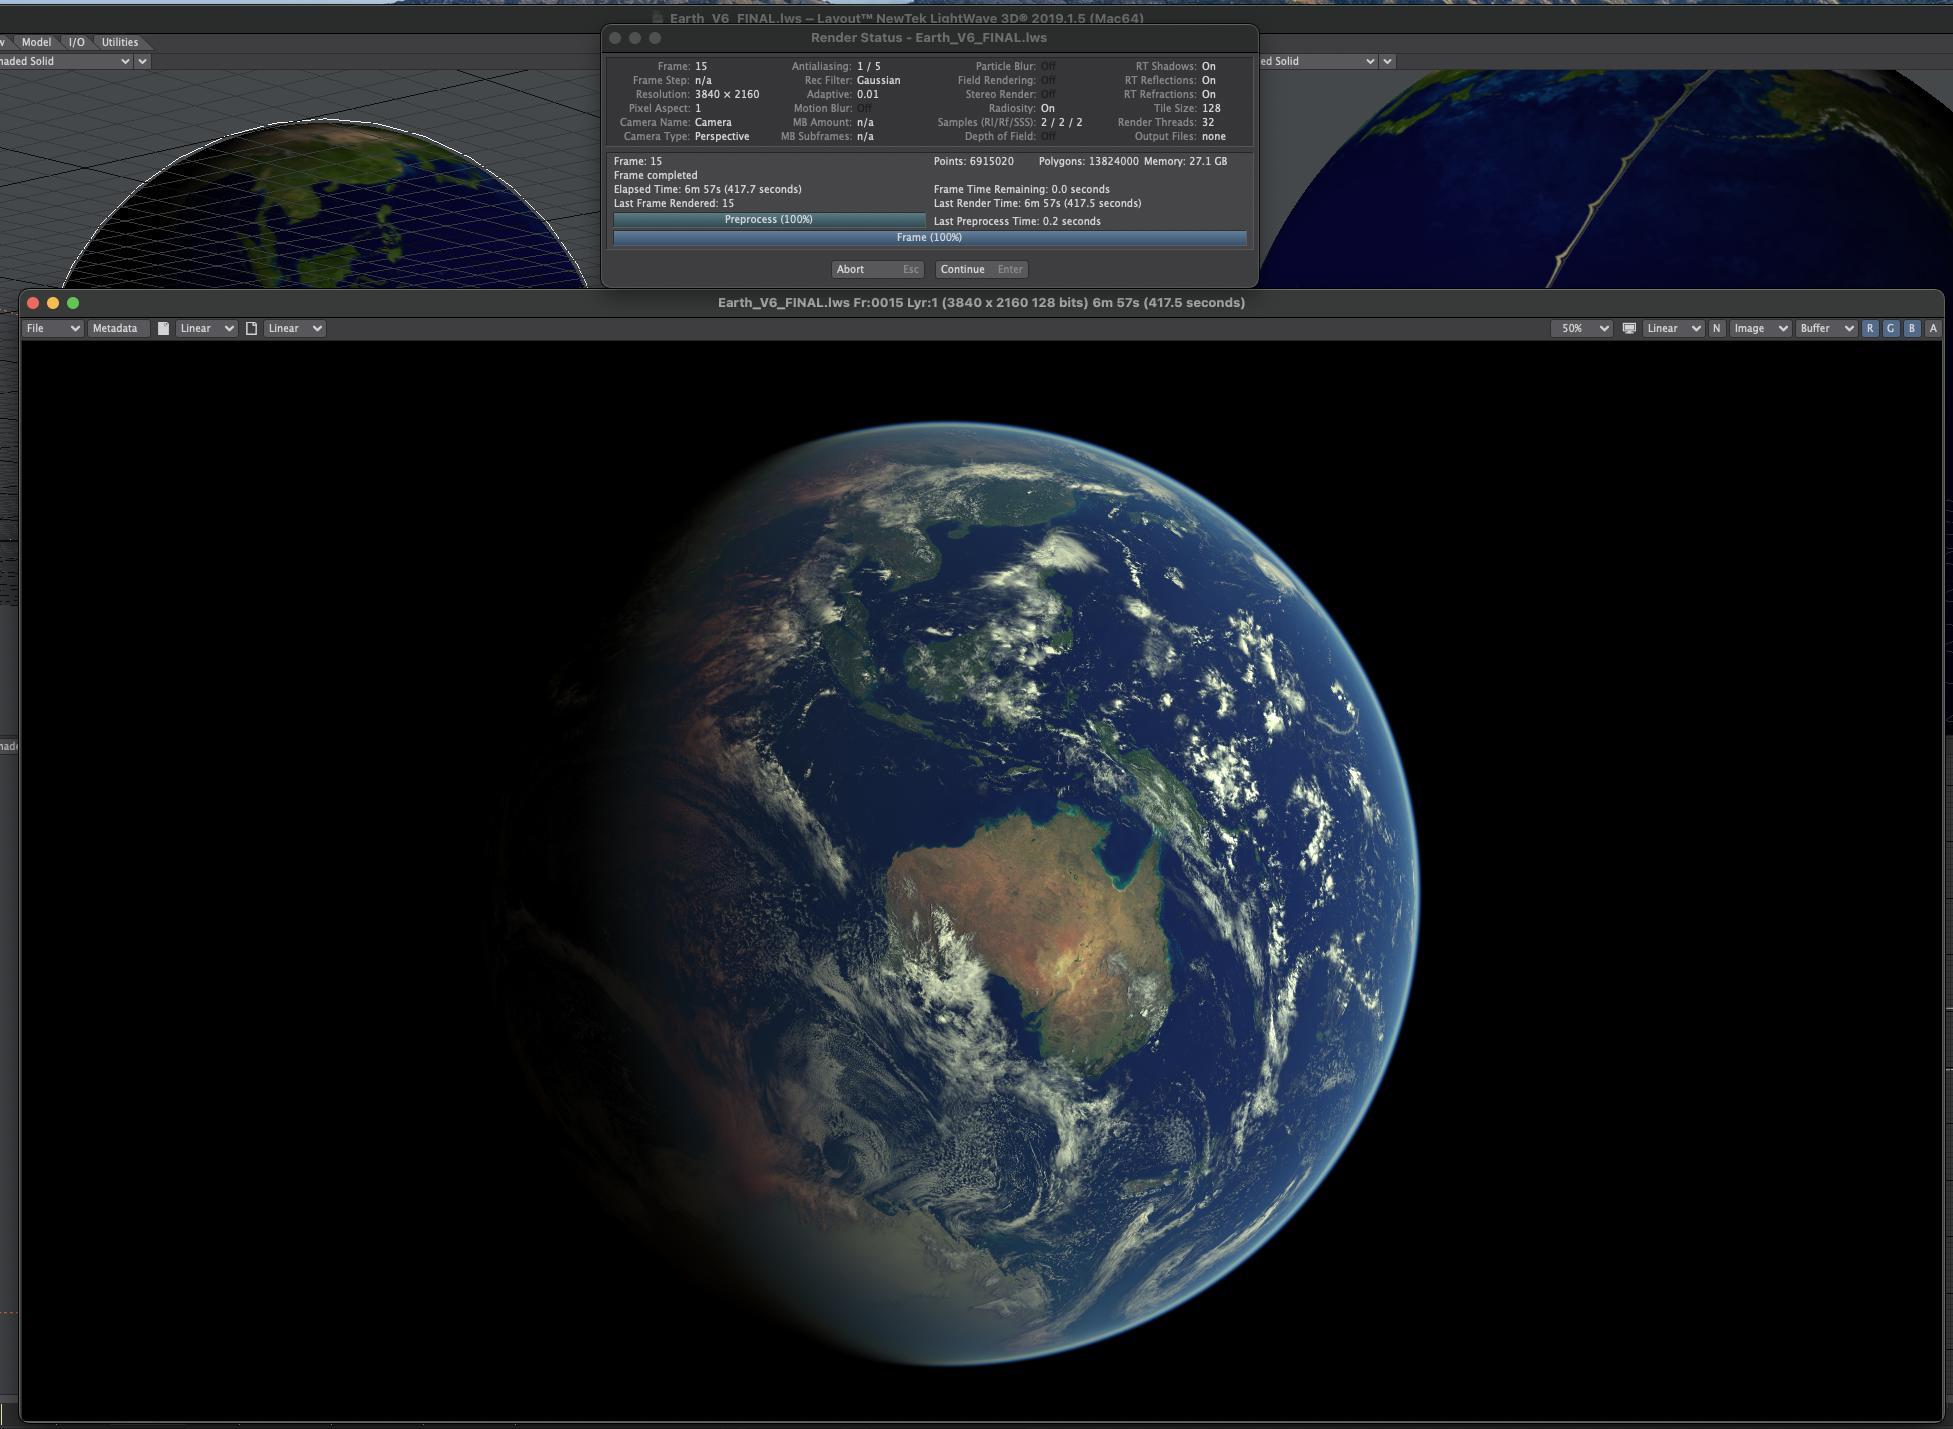Click the filled page color space icon
Image resolution: width=1953 pixels, height=1429 pixels.
(164, 328)
